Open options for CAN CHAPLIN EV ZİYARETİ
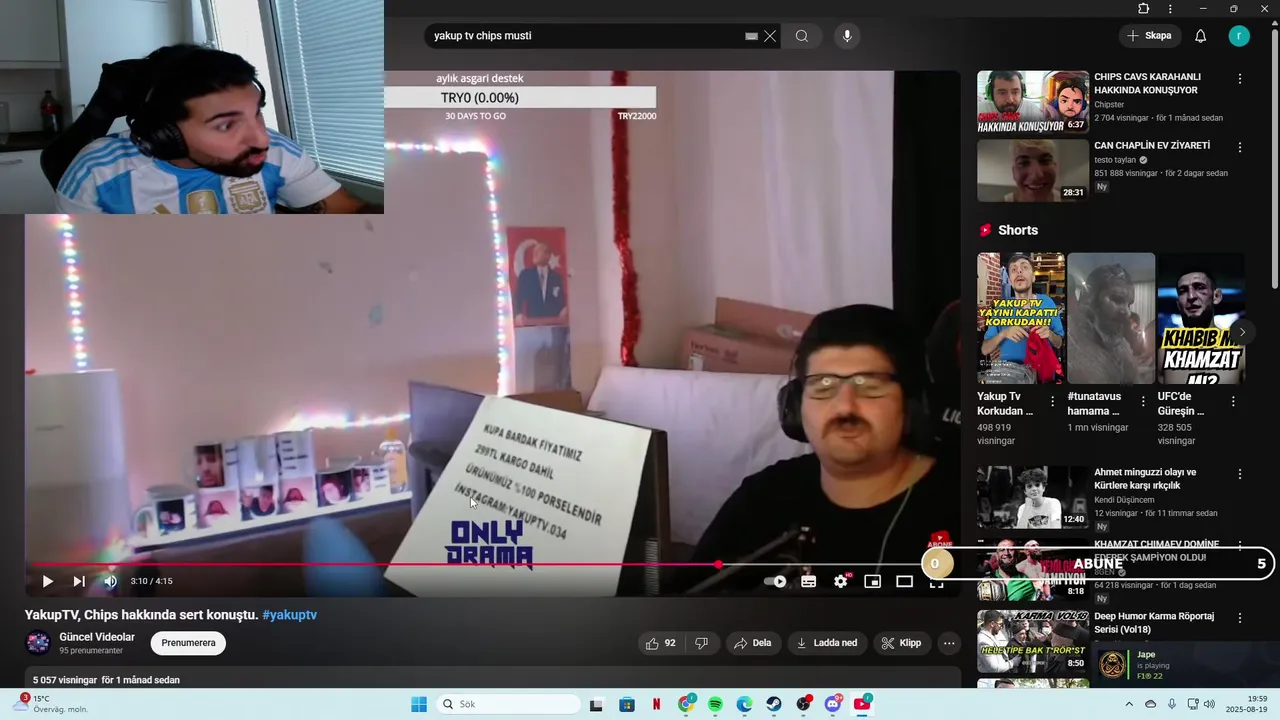 pyautogui.click(x=1240, y=147)
